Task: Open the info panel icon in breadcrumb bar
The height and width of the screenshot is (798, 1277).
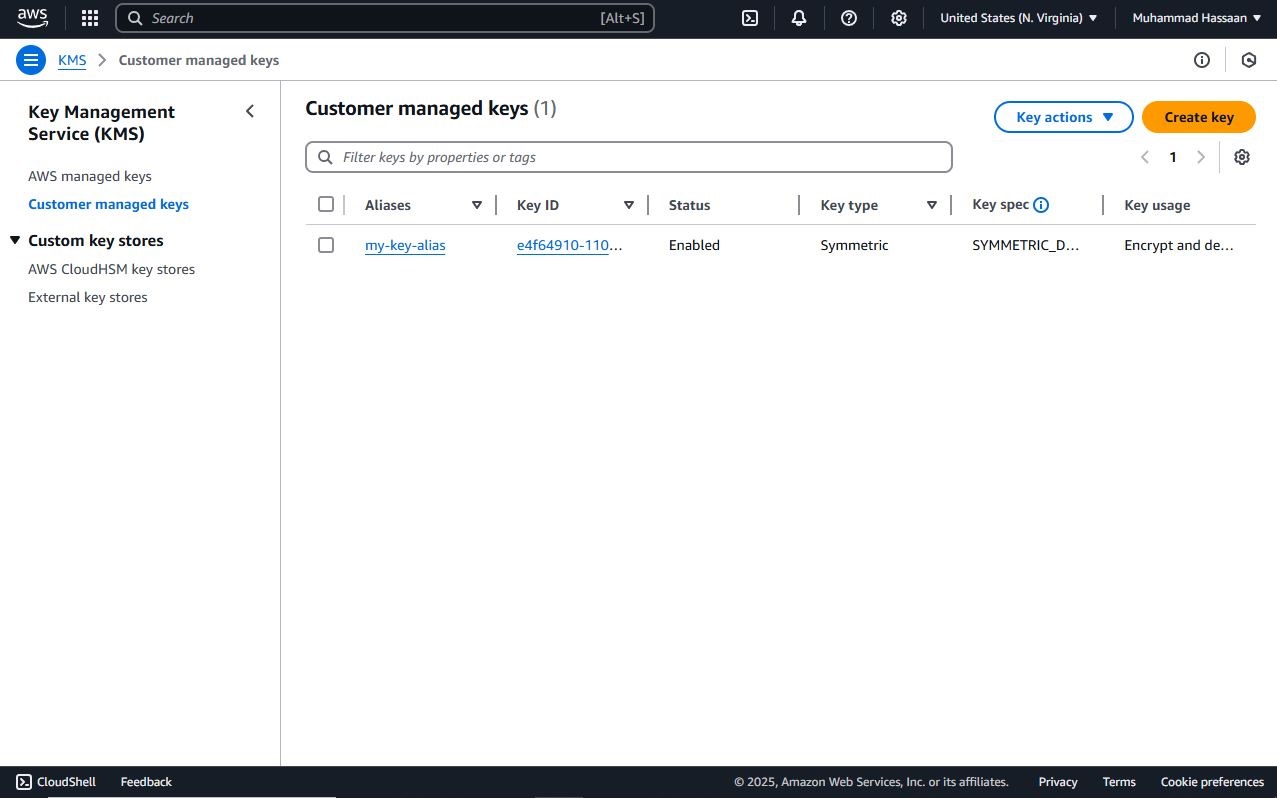Action: point(1202,60)
